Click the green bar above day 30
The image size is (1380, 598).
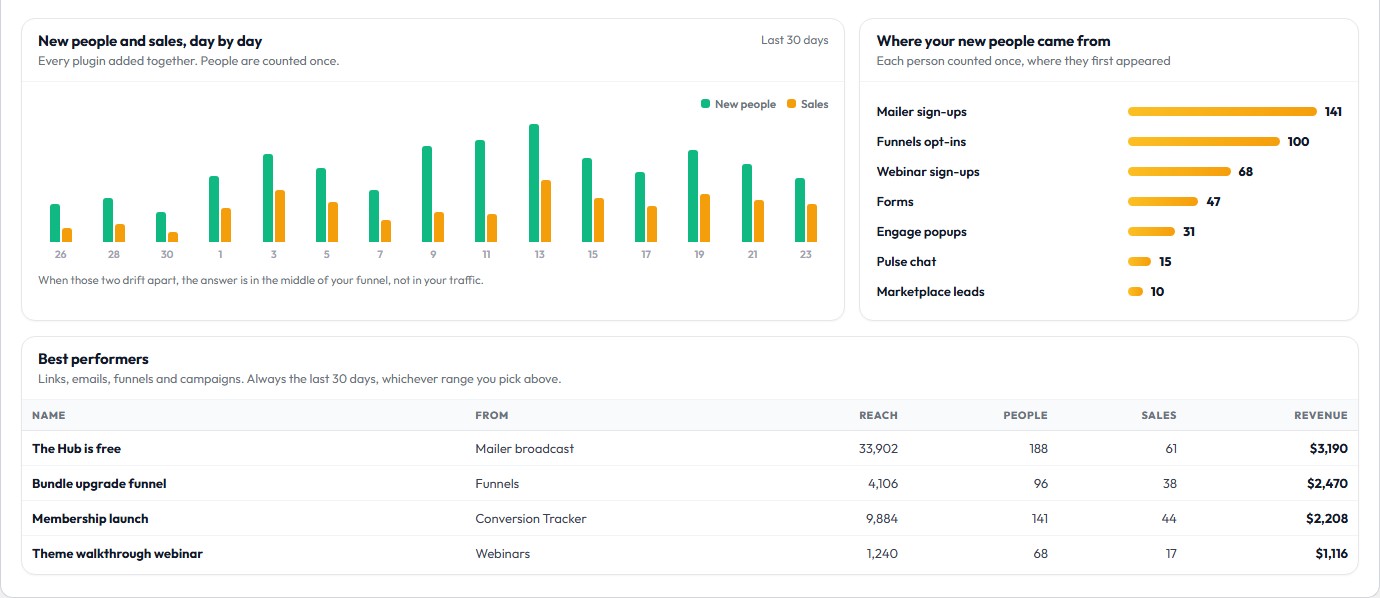[161, 227]
